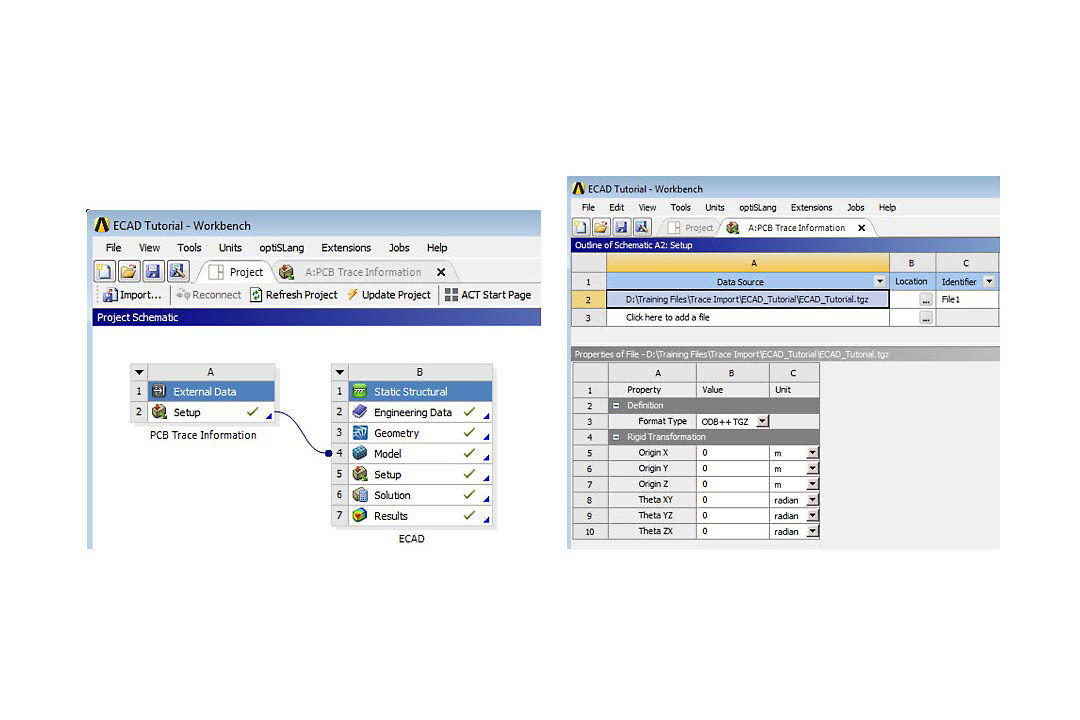1080x720 pixels.
Task: Open Data Source column header dropdown
Action: click(880, 281)
